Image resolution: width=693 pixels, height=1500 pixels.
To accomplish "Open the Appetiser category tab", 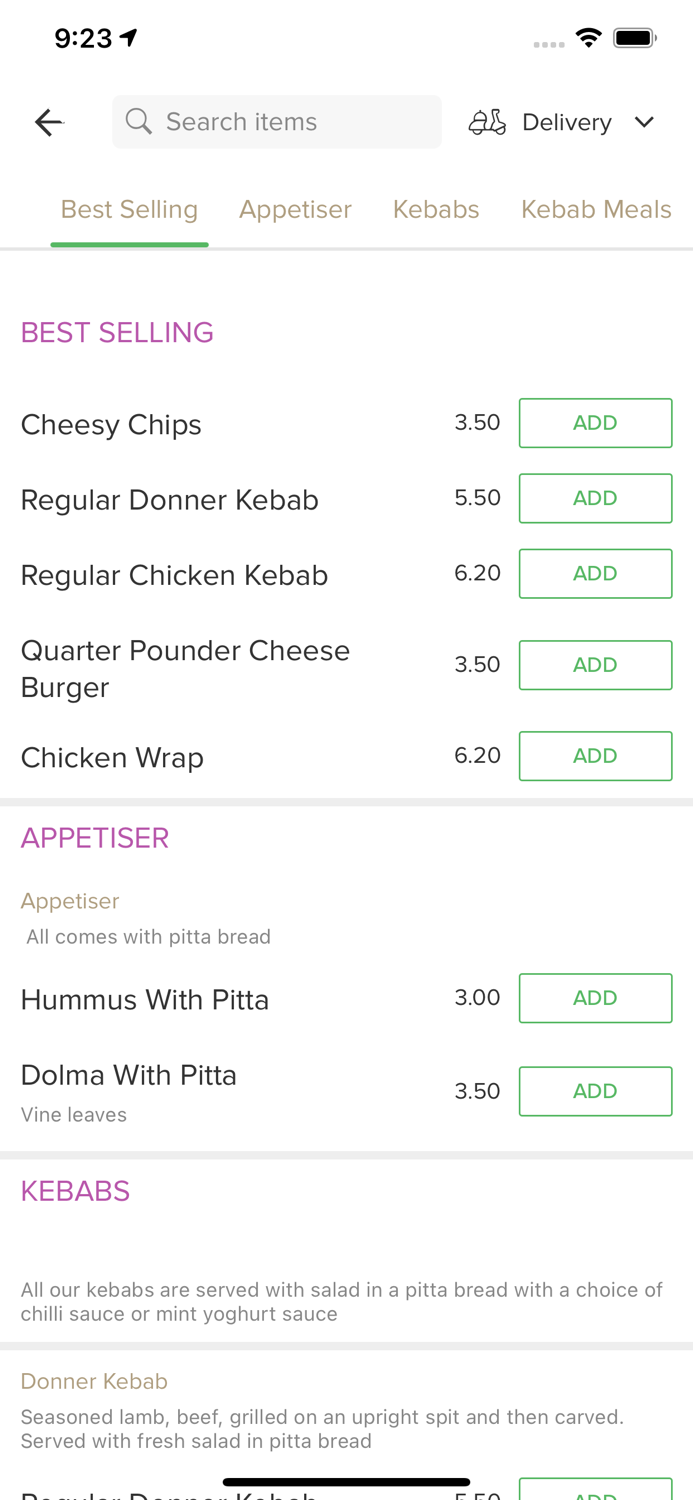I will [x=296, y=209].
